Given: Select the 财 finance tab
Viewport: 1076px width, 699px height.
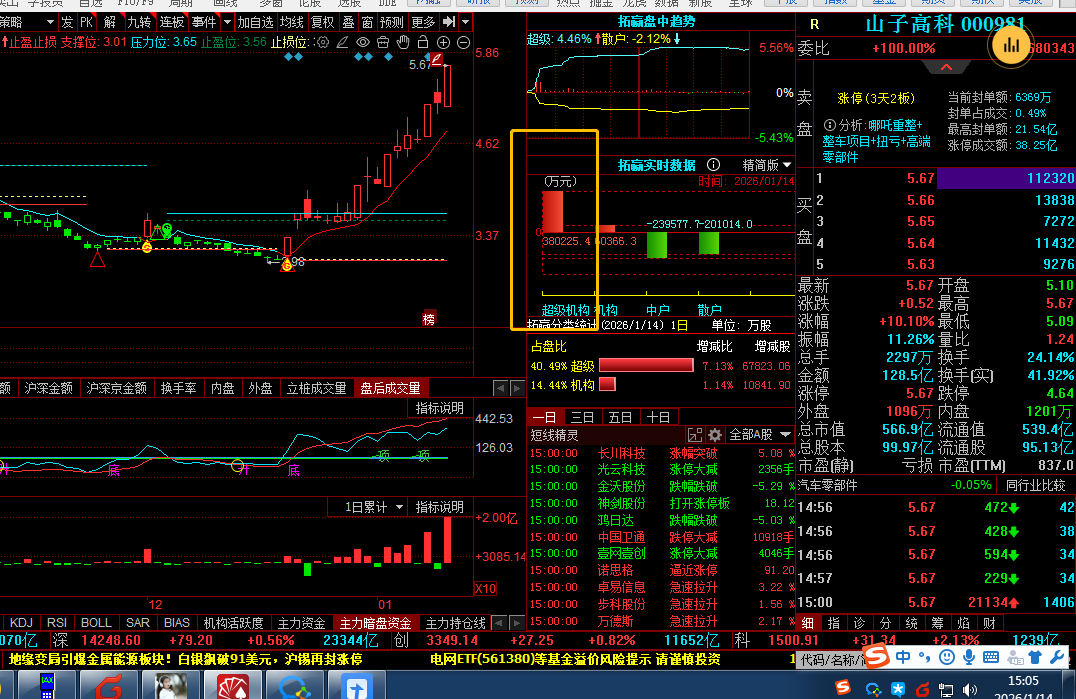Looking at the screenshot, I should [x=989, y=623].
